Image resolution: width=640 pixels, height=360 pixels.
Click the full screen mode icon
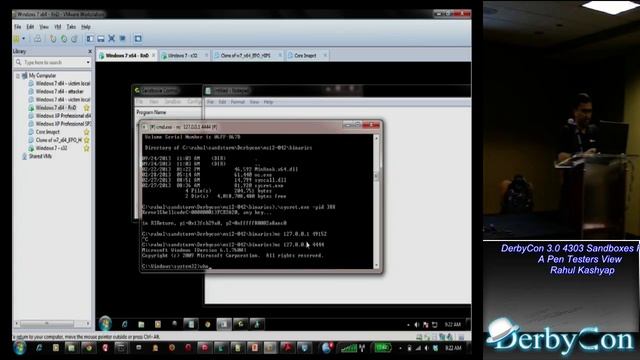[x=111, y=39]
